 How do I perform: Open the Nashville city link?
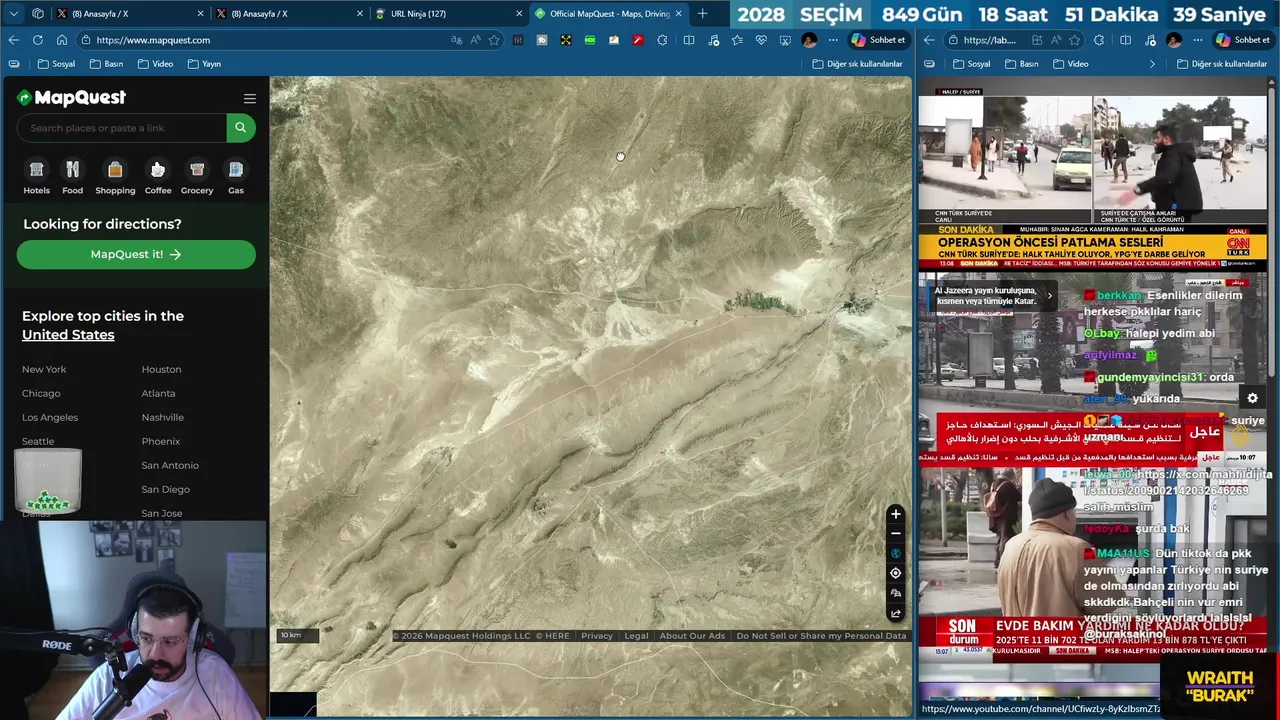tap(162, 417)
